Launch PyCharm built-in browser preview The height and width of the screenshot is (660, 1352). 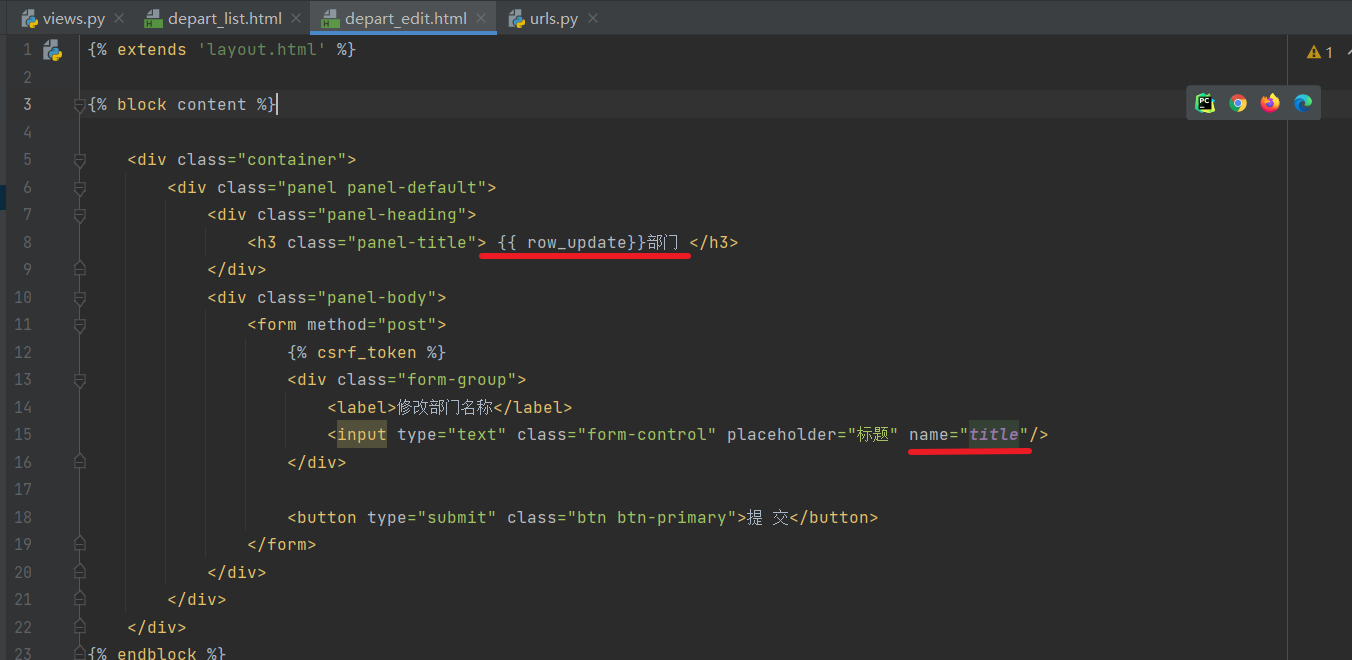click(1205, 102)
